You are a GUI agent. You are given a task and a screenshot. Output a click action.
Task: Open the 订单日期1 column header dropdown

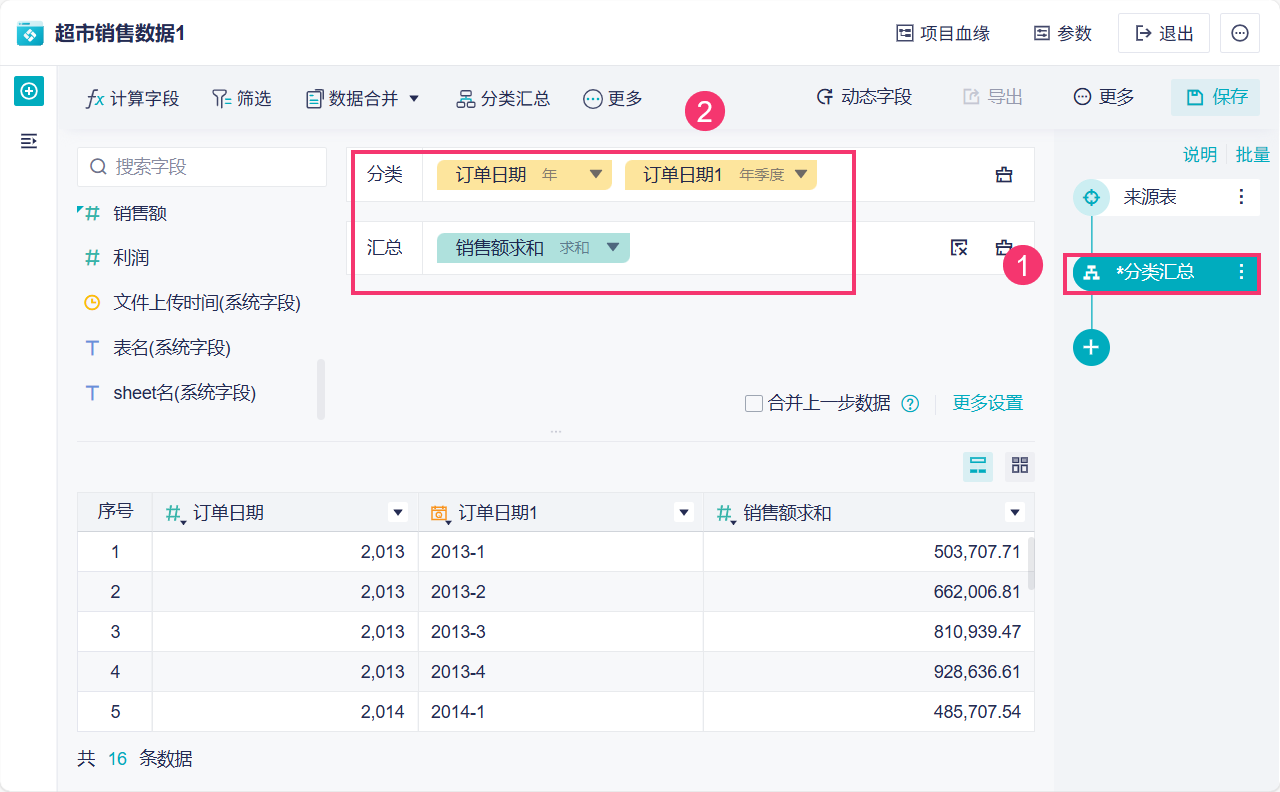(x=684, y=513)
